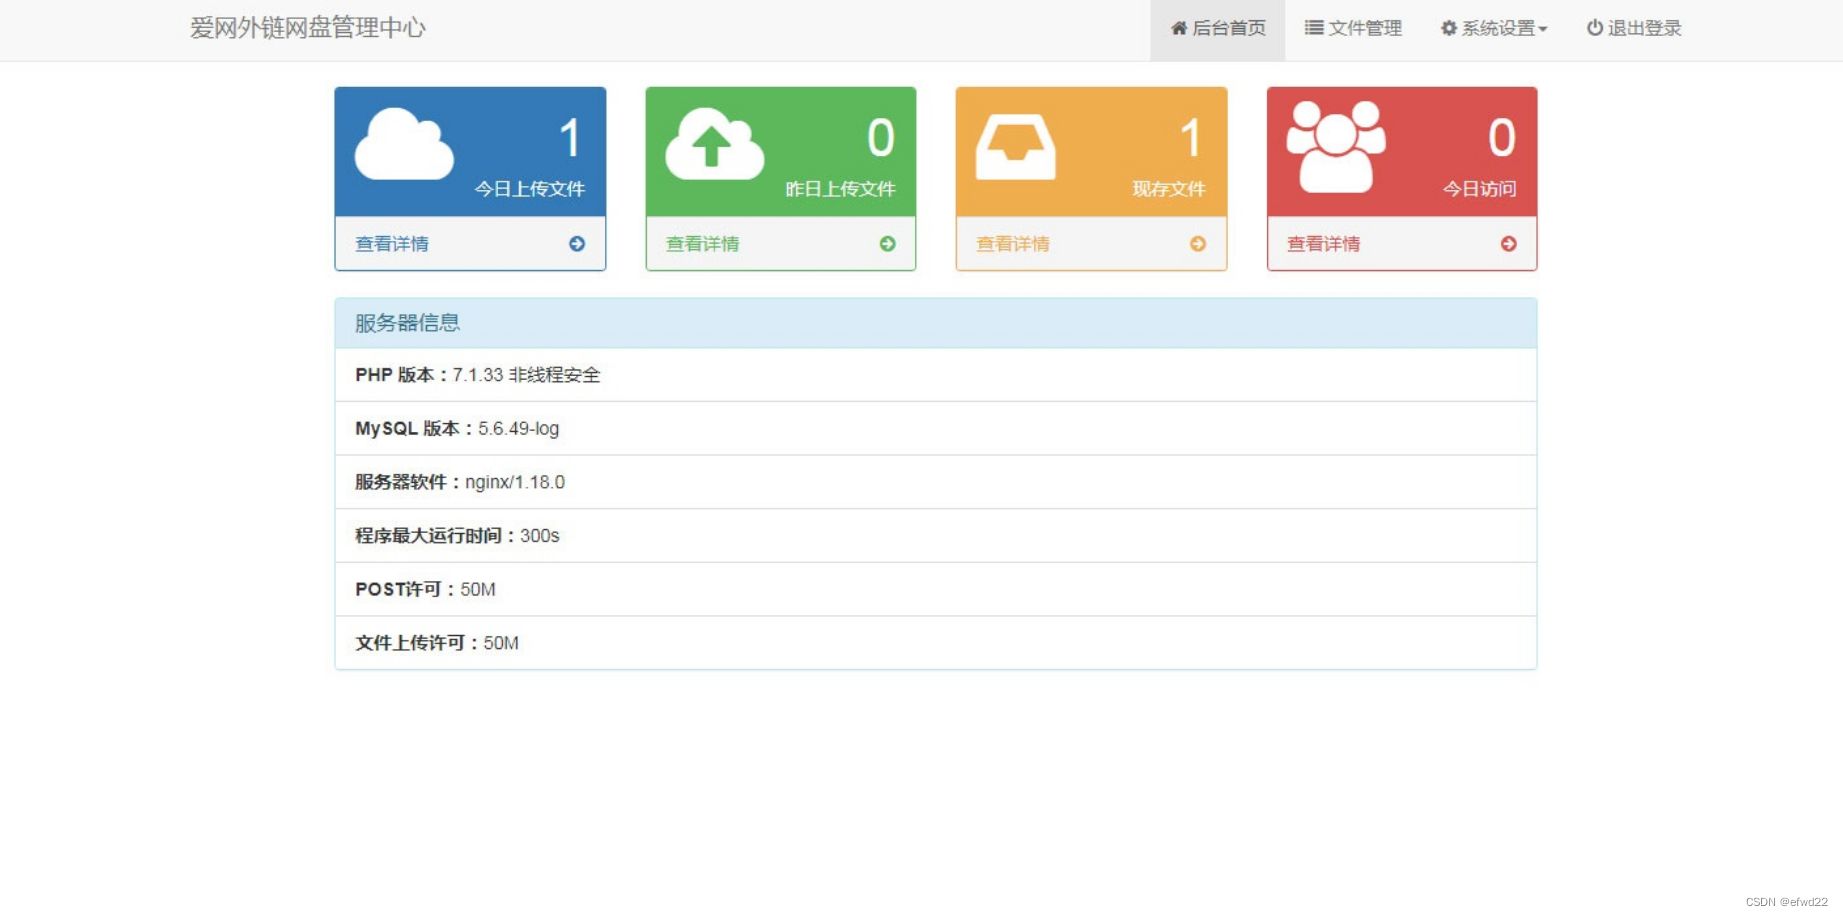Click the list icon beside 文件管理

(1312, 27)
